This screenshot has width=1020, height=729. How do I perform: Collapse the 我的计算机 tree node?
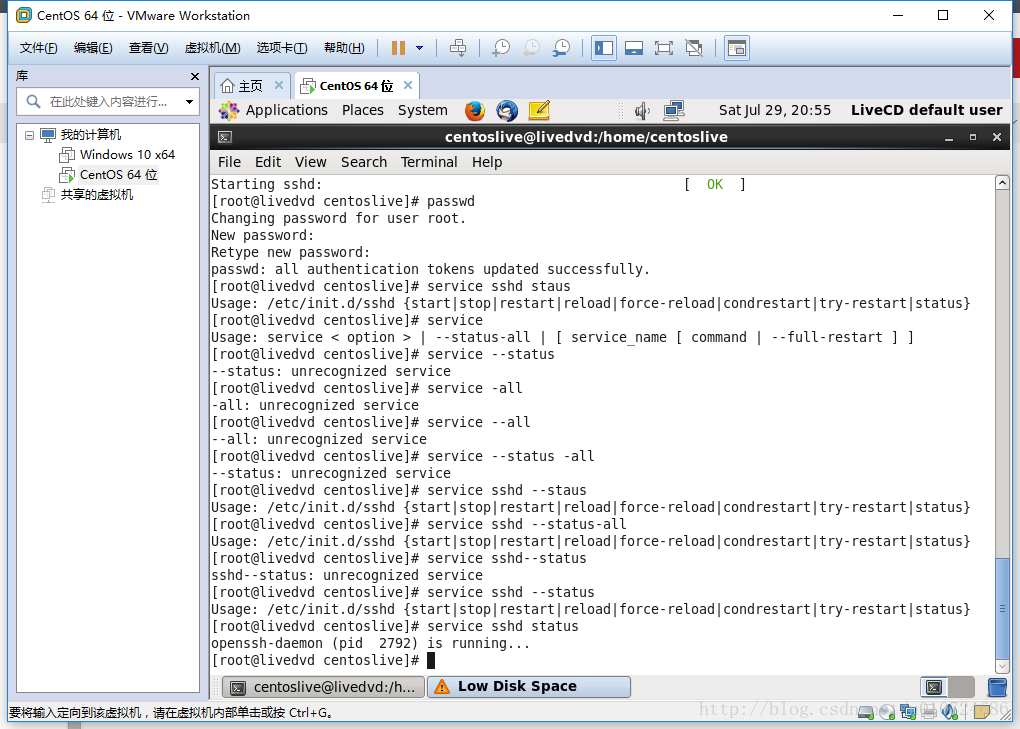point(29,135)
